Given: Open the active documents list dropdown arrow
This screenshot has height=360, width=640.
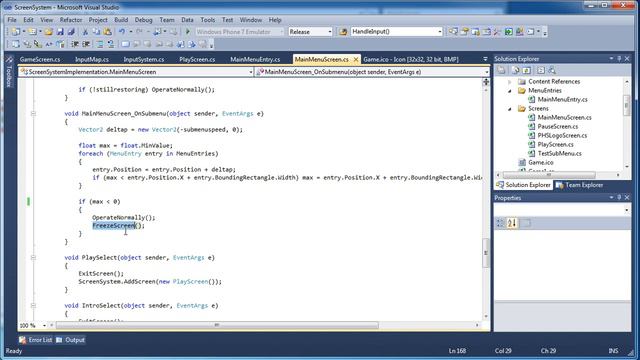Looking at the screenshot, I should (485, 59).
